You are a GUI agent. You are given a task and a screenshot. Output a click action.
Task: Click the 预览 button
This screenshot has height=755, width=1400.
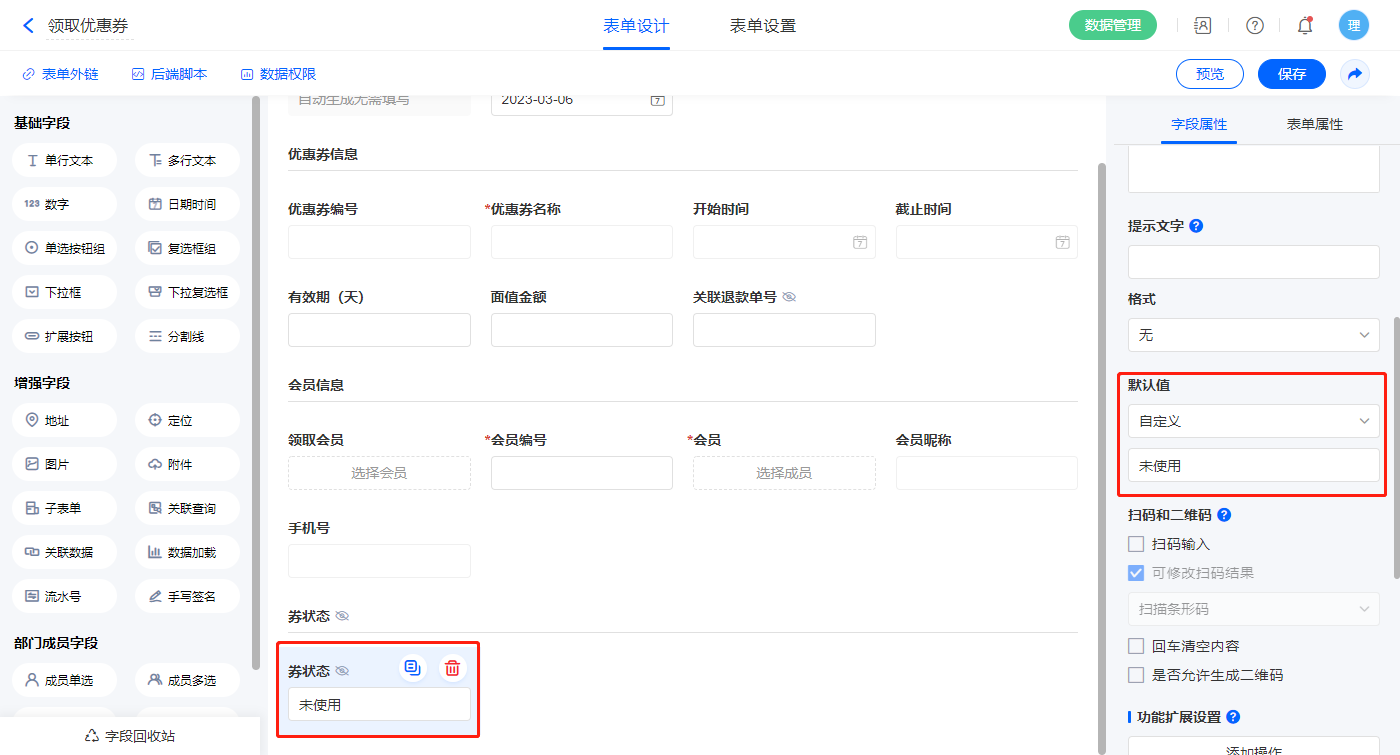coord(1210,74)
